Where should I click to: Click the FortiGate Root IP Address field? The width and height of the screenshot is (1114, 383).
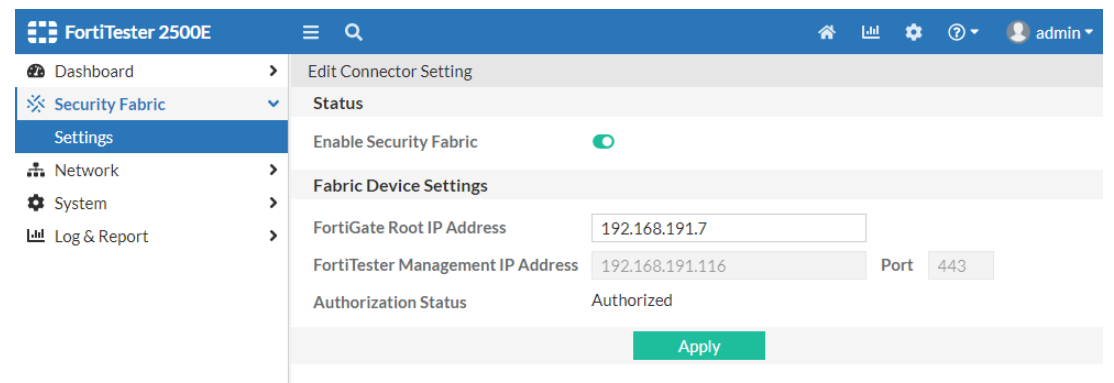click(728, 228)
